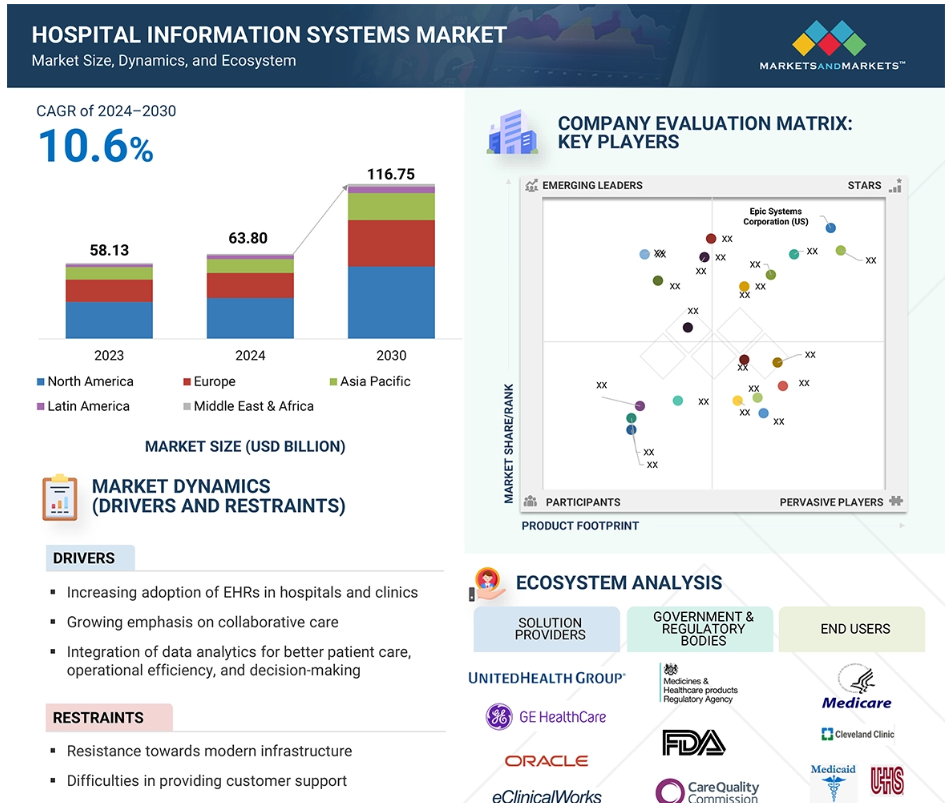Screen dimensions: 950x803
Task: Click the "MARKET SIZE (USD BILLION)" caption
Action: 245,447
